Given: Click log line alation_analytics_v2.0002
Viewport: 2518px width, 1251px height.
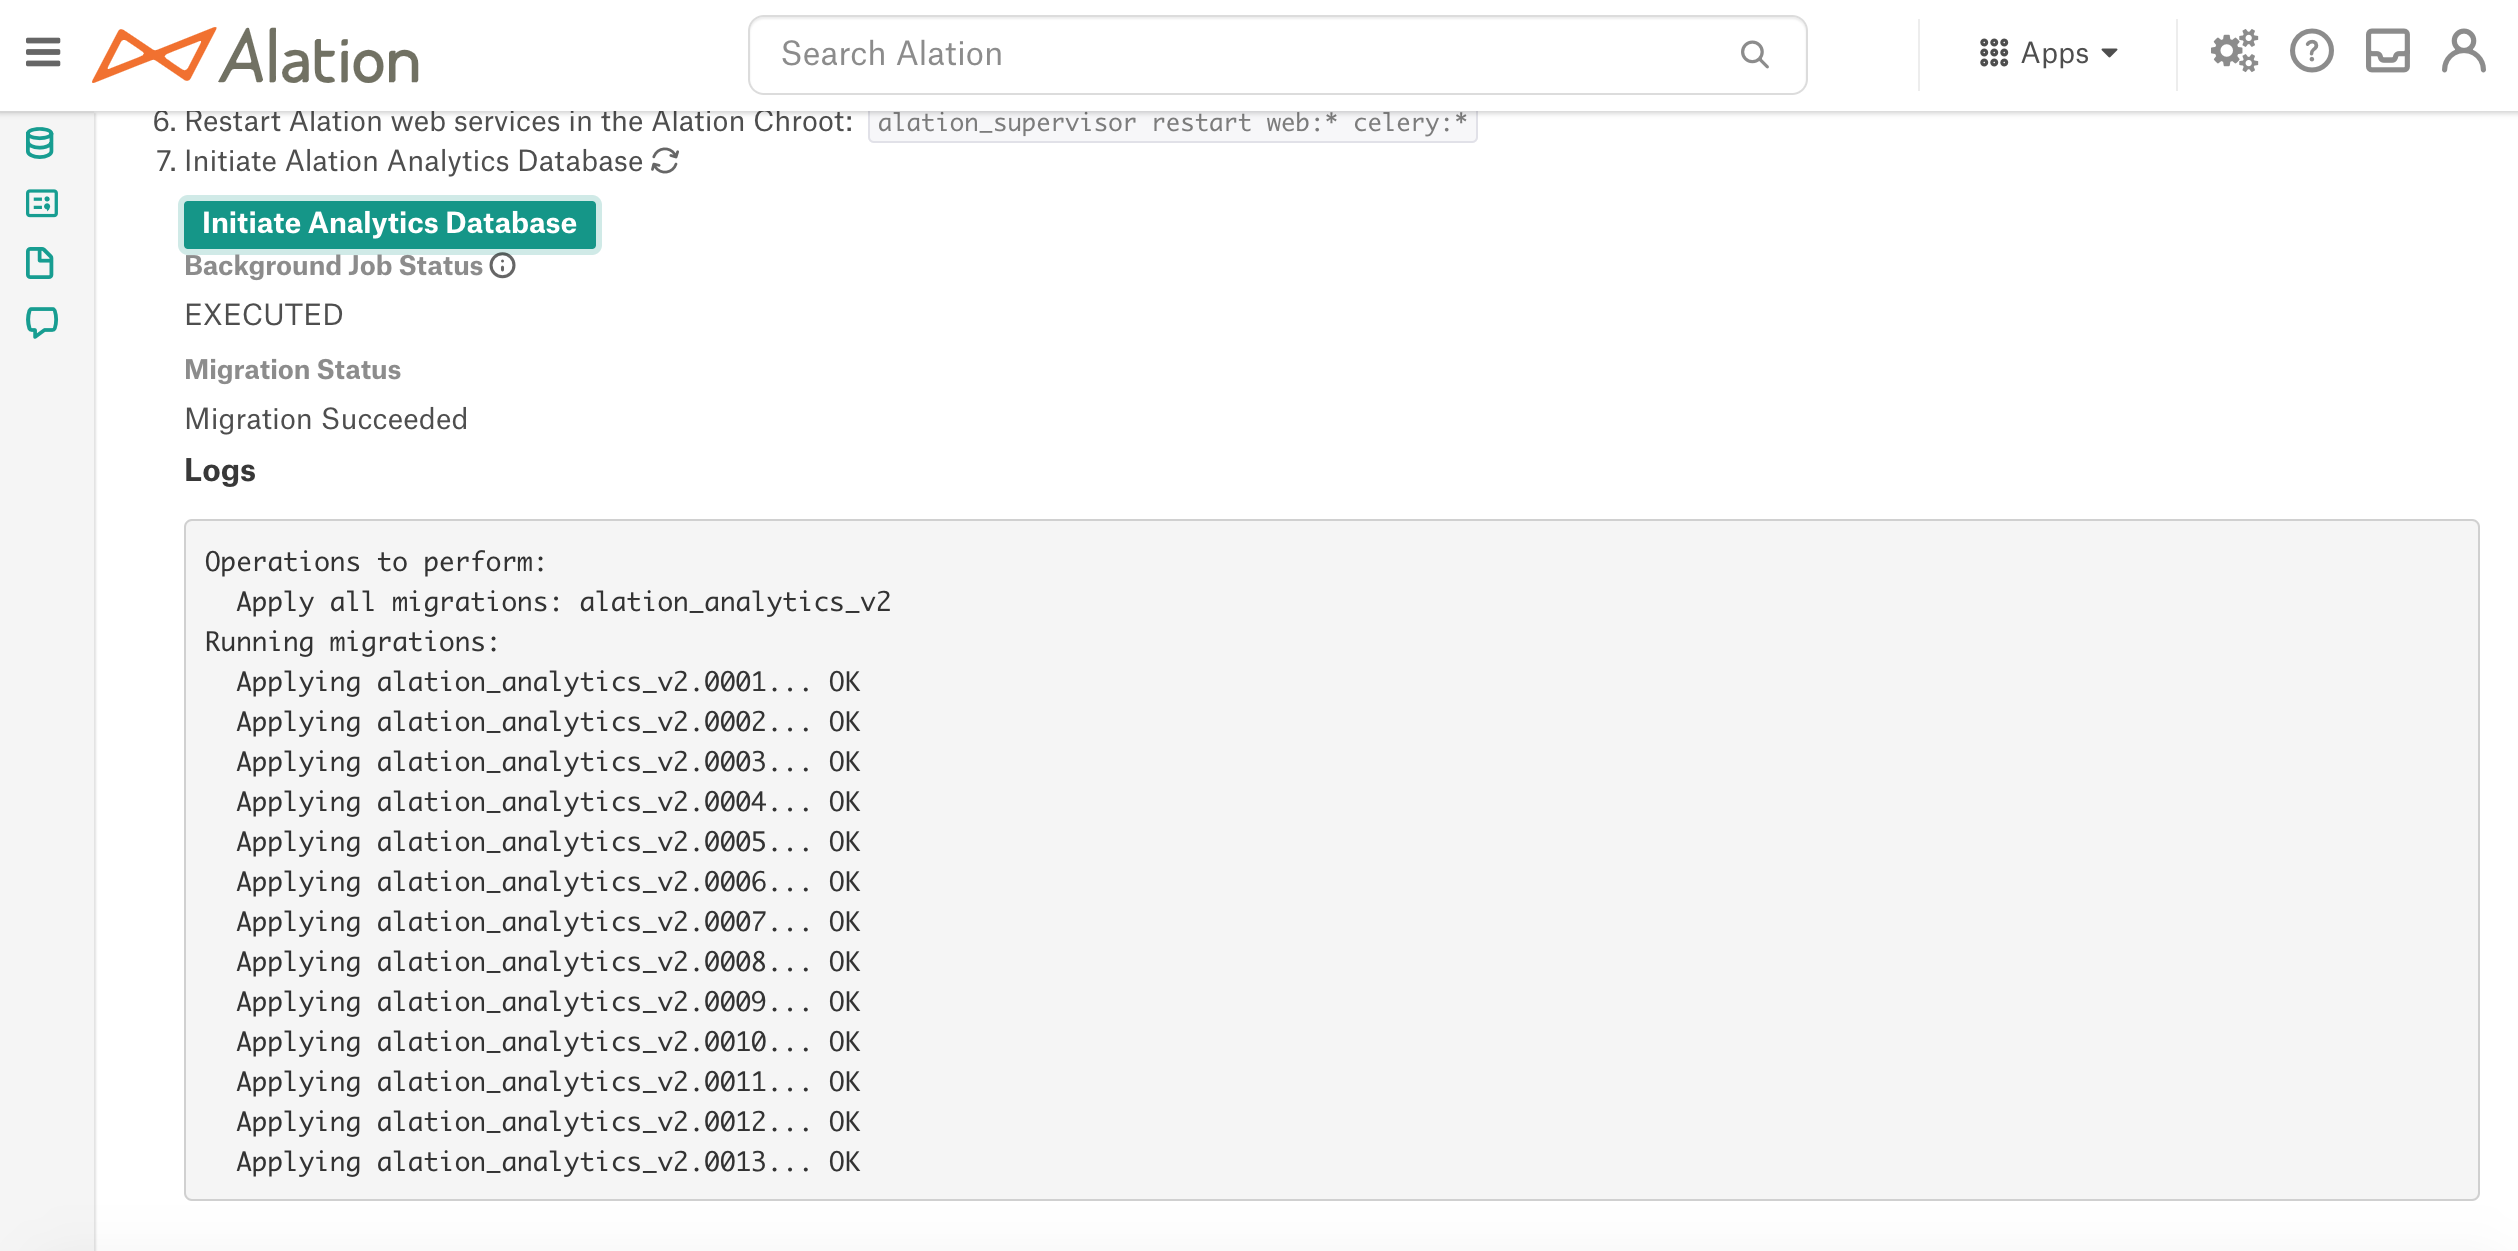Looking at the screenshot, I should tap(548, 722).
